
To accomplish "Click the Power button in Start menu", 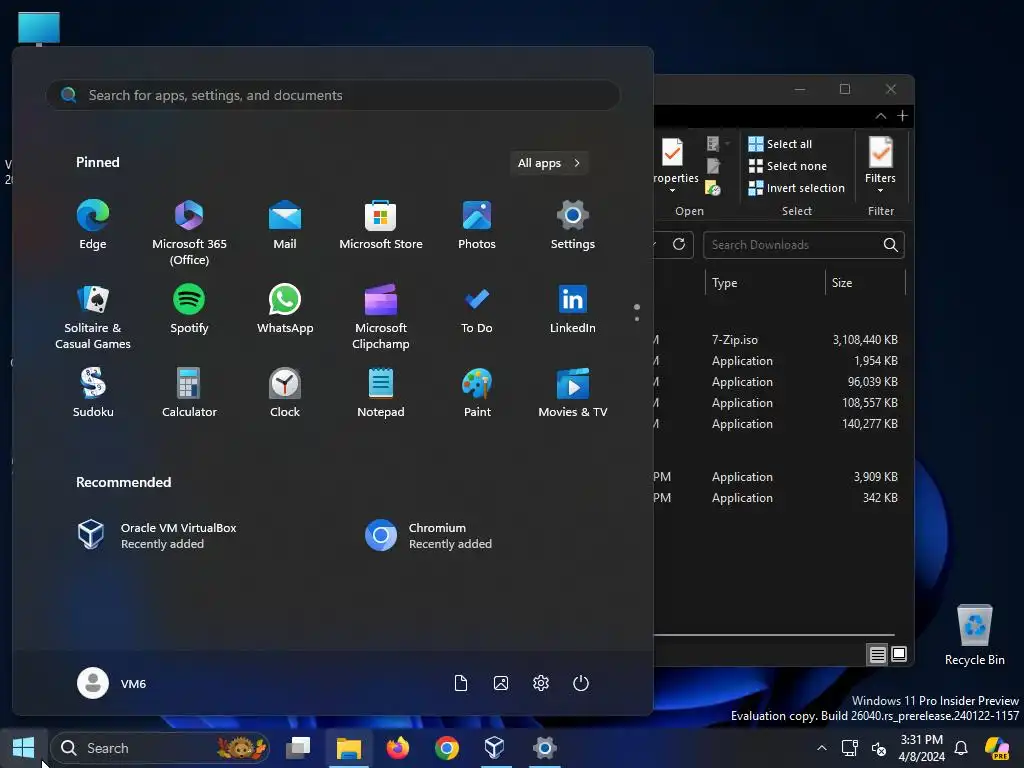I will (581, 683).
